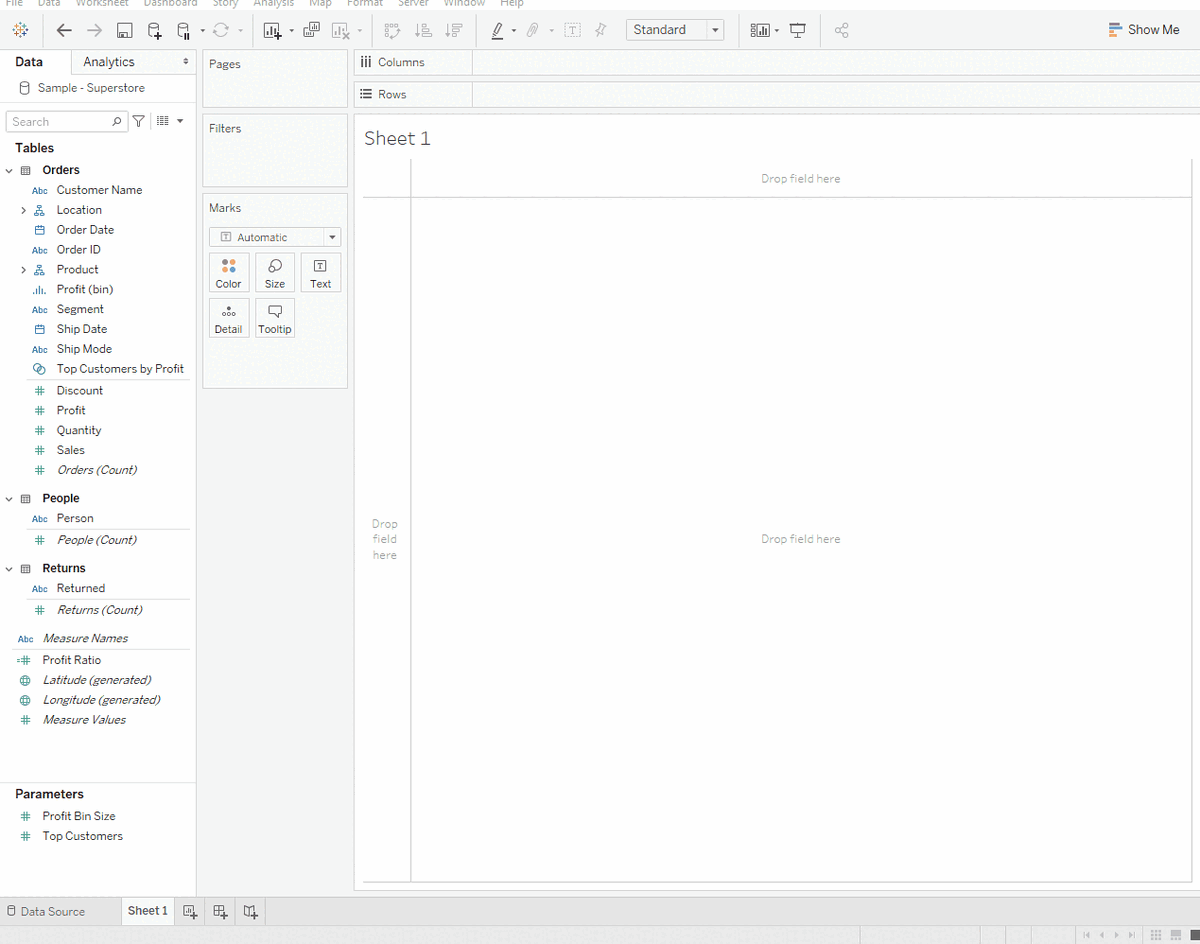Viewport: 1200px width, 944px height.
Task: Open the Tooltip card in Marks
Action: click(275, 317)
